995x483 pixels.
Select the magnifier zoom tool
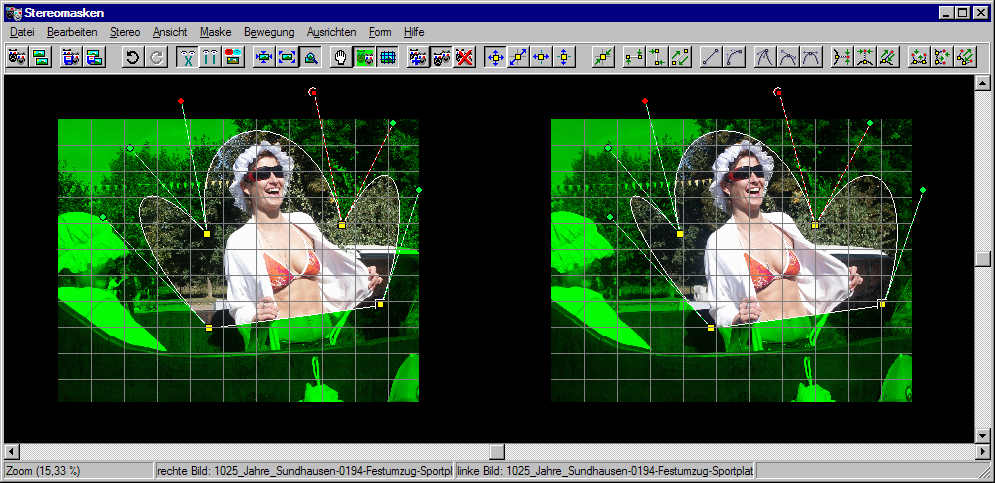[310, 58]
